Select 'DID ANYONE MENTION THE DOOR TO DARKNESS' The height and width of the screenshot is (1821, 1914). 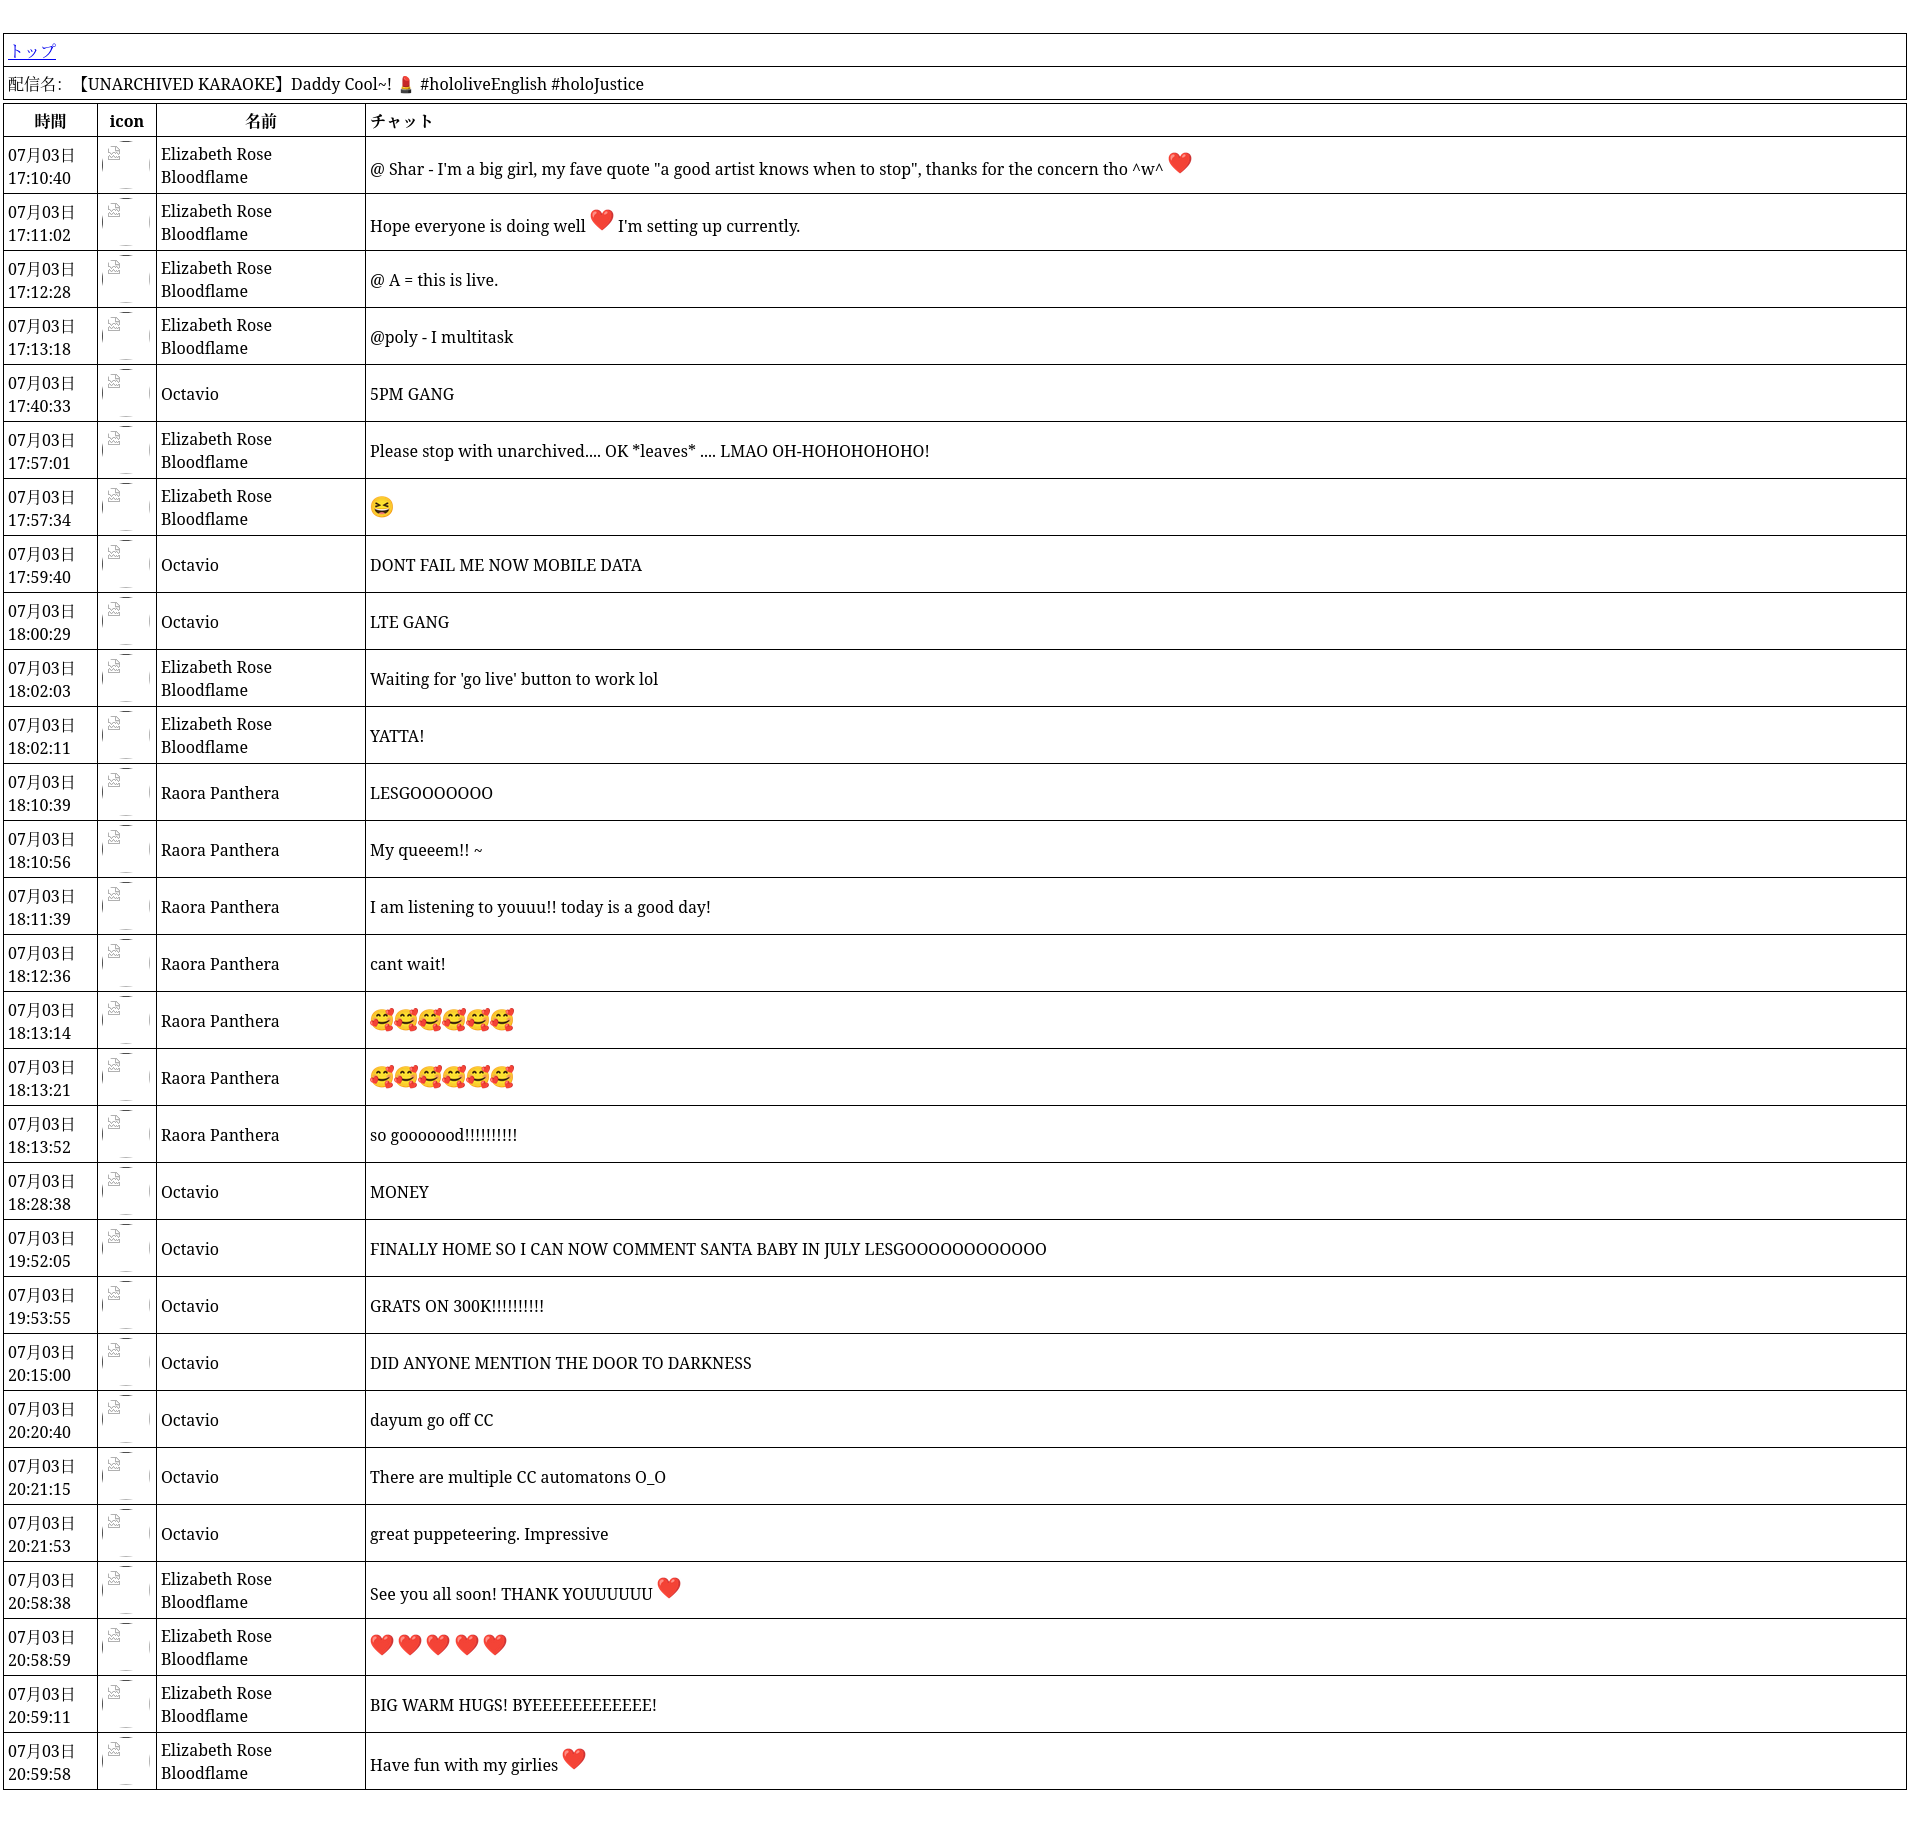(x=561, y=1363)
